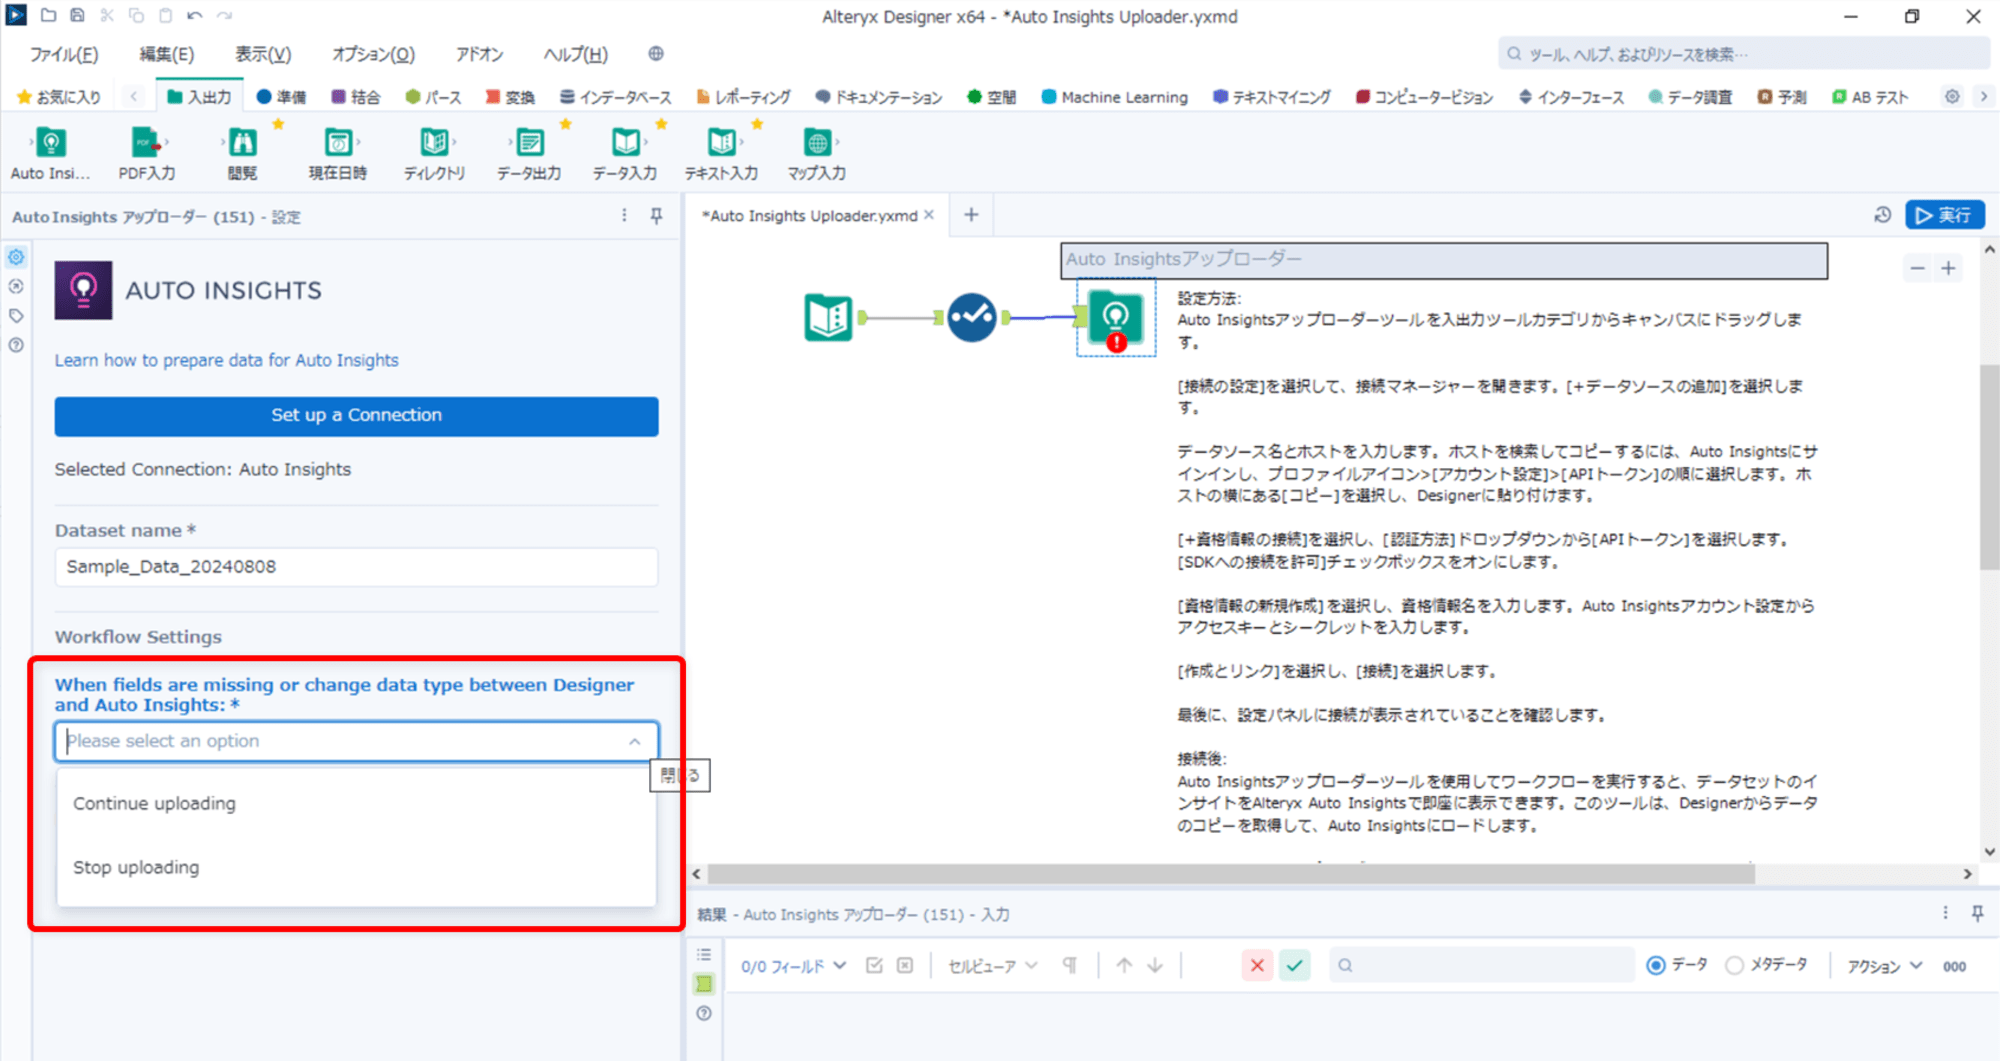Click the undo icon in title bar

pos(194,16)
